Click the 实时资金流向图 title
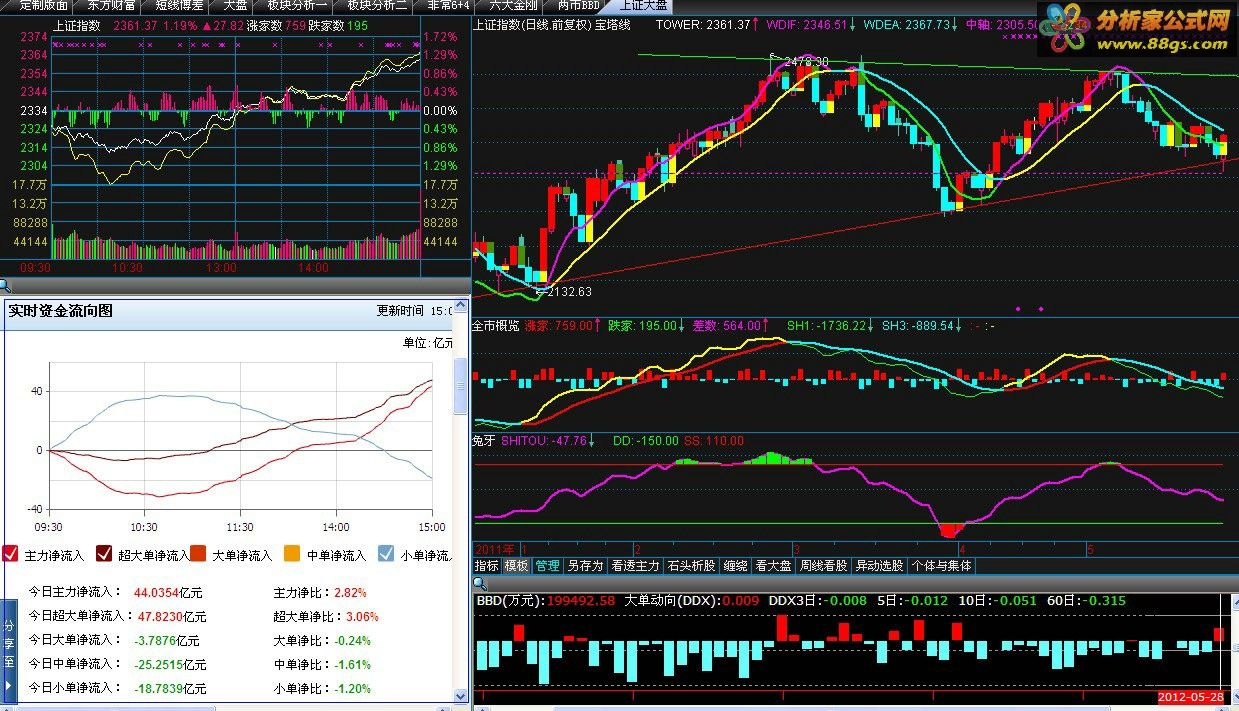The height and width of the screenshot is (711, 1239). [x=60, y=311]
